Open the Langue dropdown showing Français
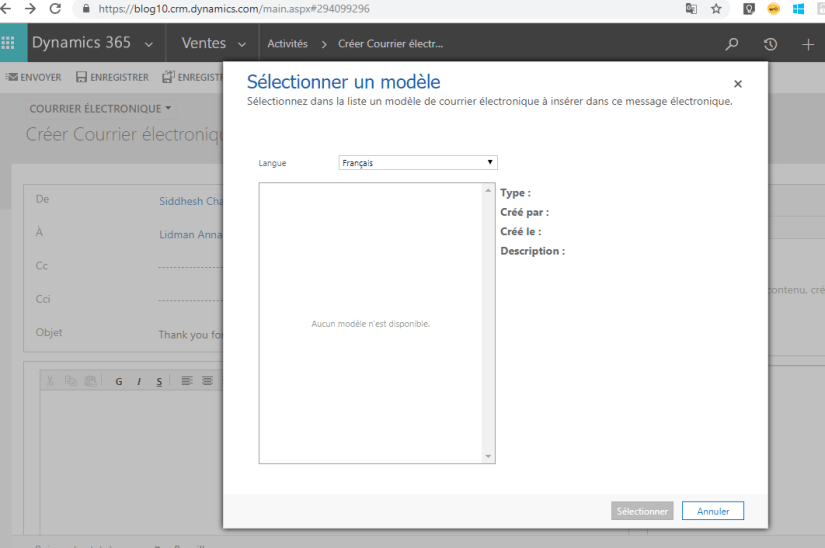825x548 pixels. [418, 162]
